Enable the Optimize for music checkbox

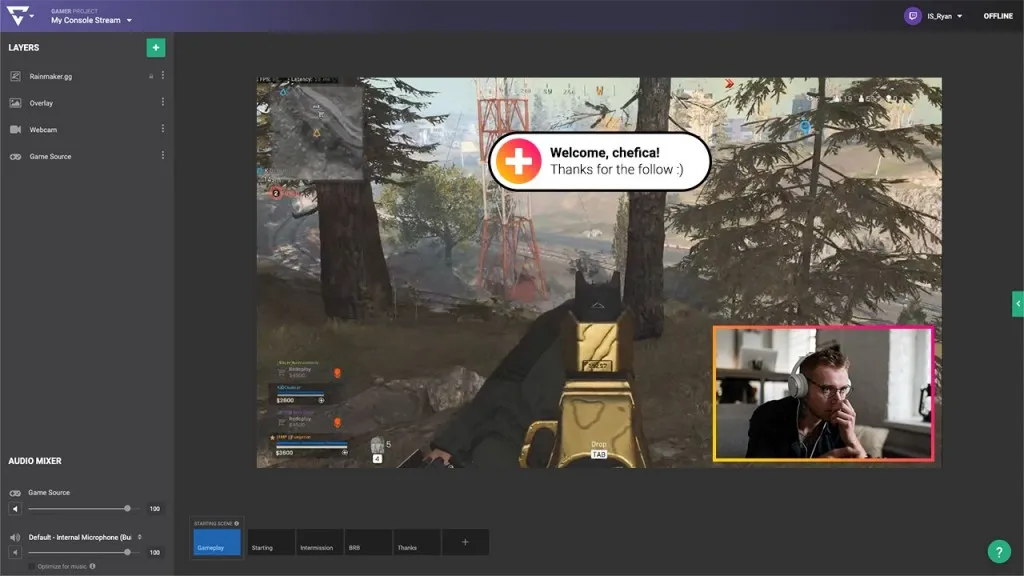[x=31, y=566]
